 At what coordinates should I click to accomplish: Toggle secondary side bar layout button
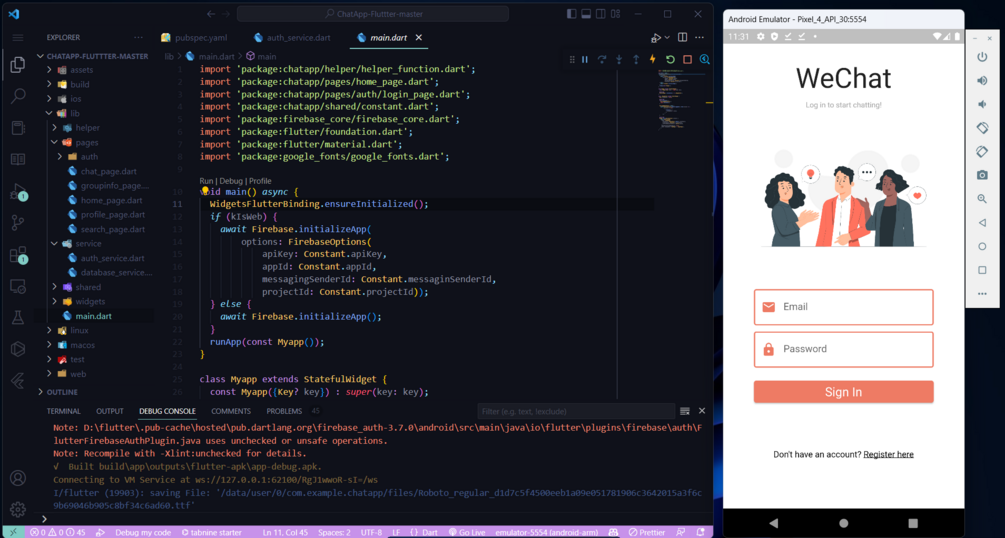(601, 14)
